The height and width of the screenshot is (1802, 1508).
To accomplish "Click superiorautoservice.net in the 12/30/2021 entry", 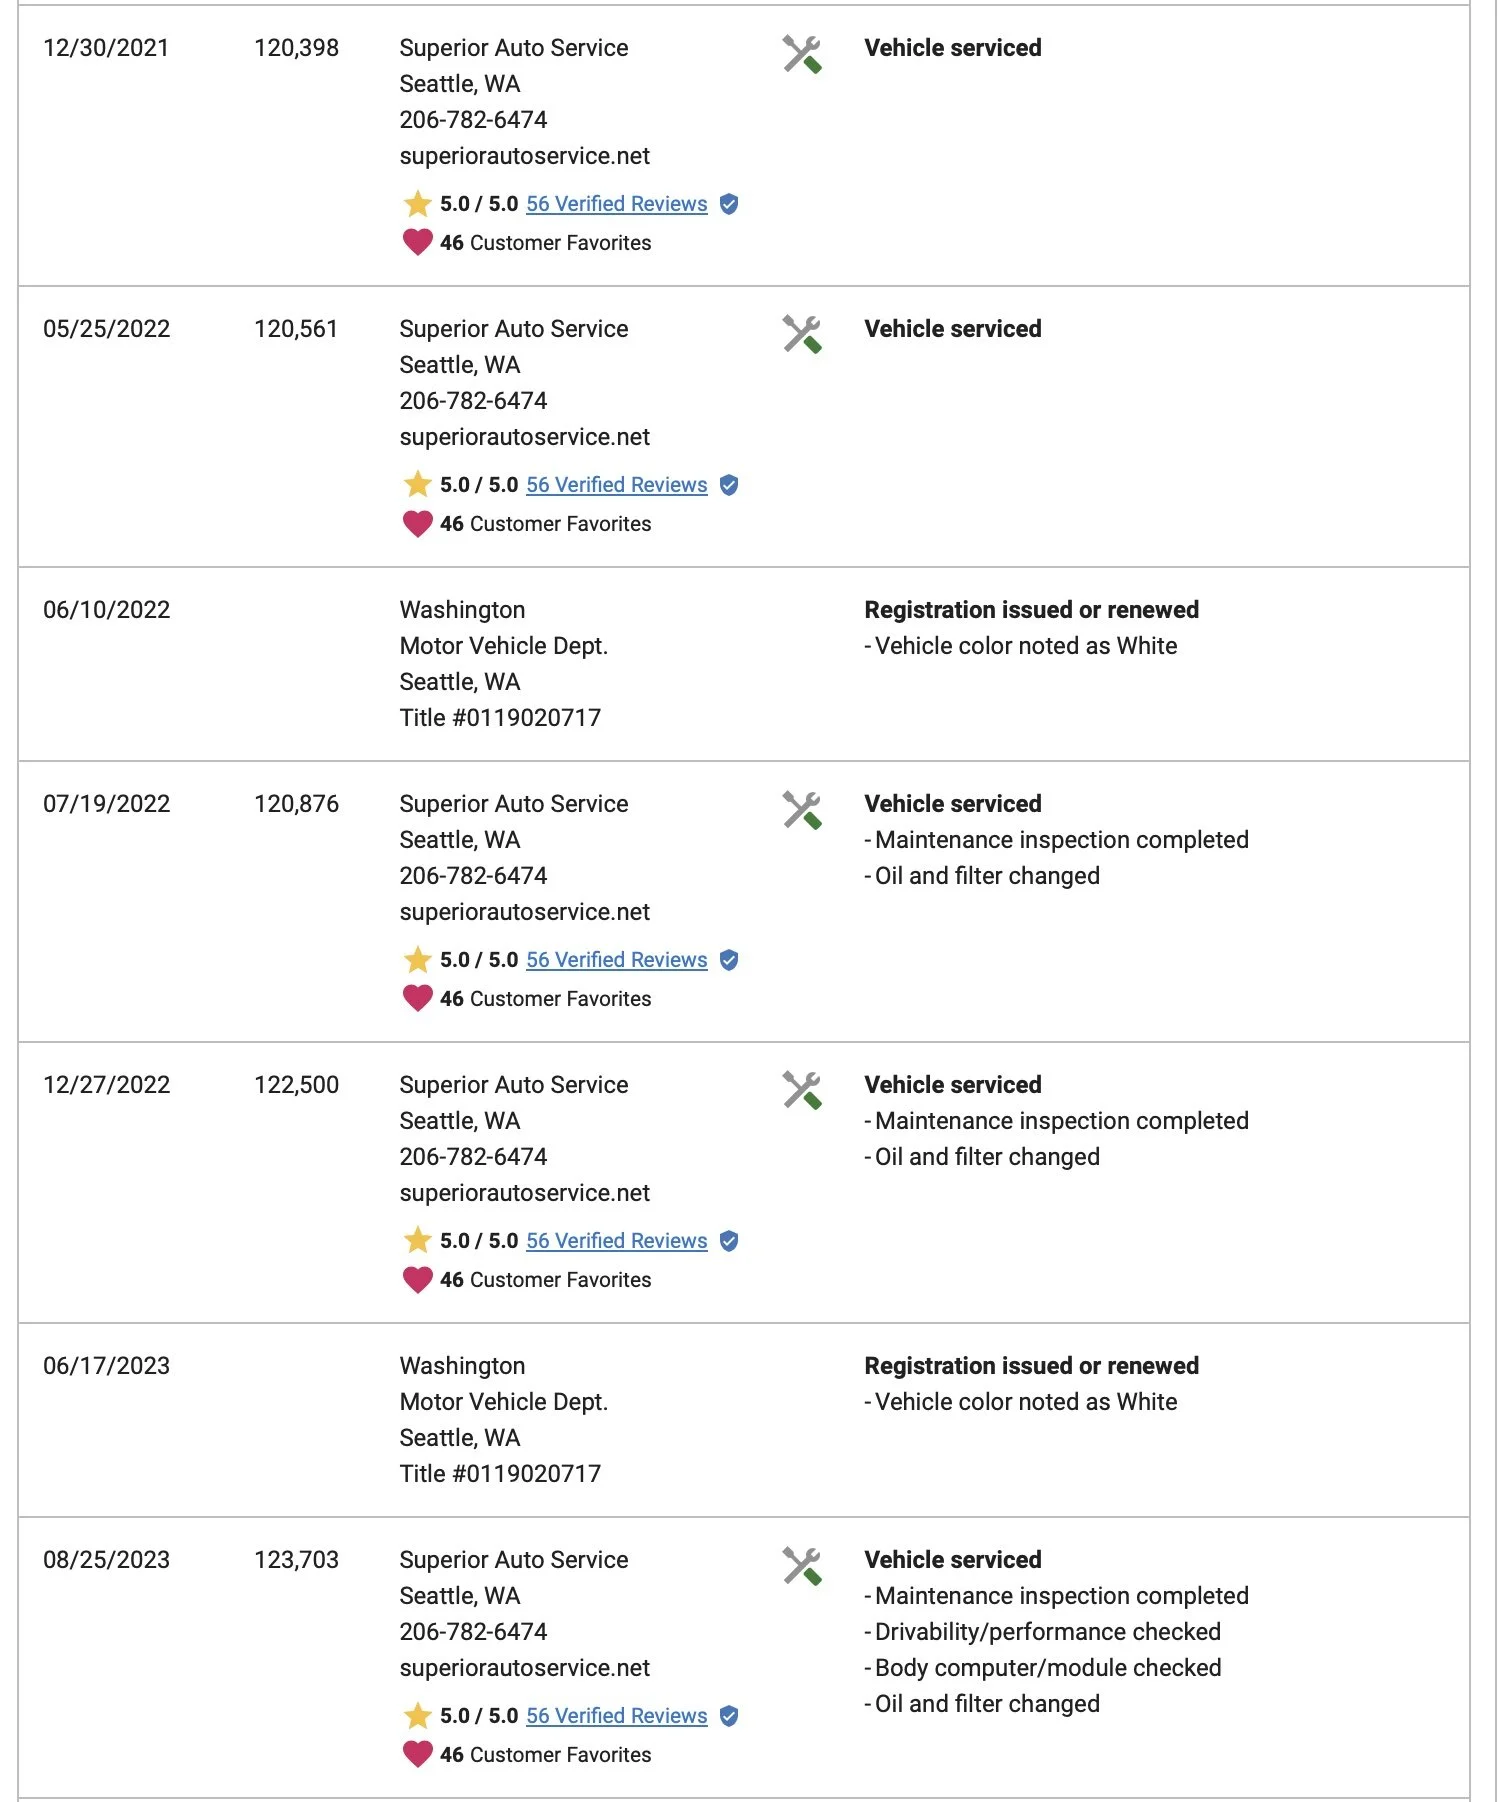I will click(x=524, y=156).
